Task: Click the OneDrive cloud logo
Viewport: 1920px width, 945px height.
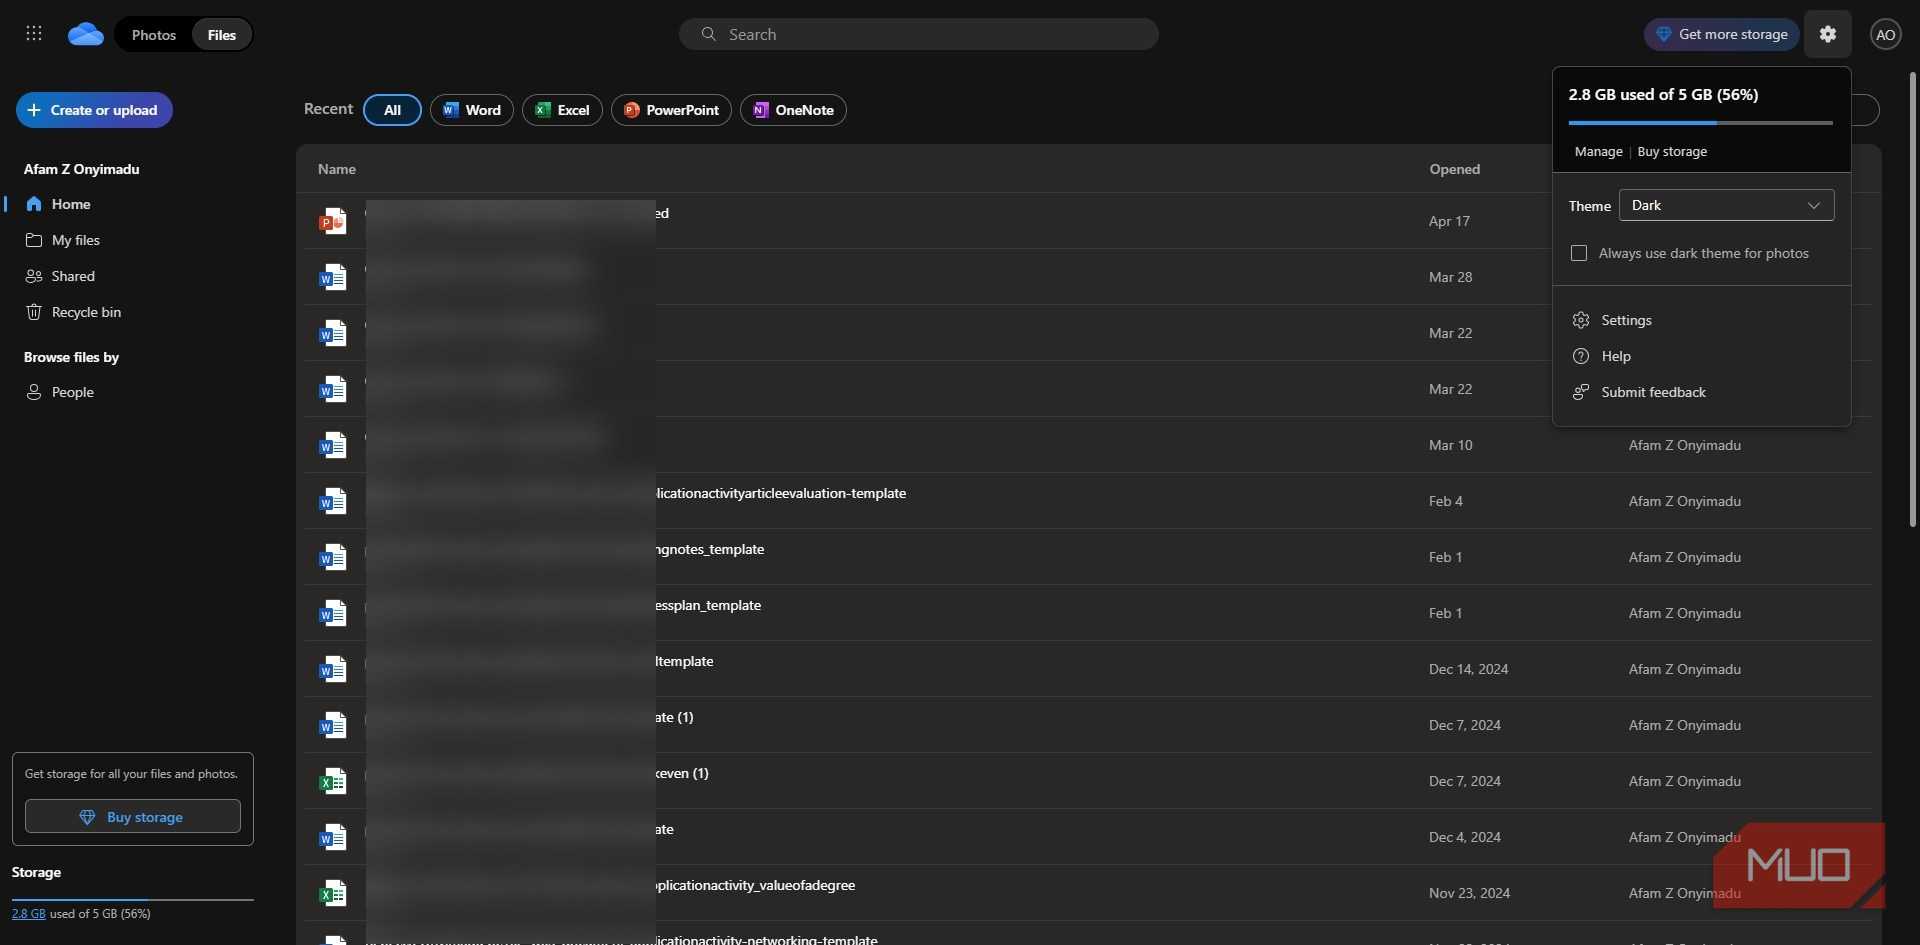Action: 86,35
